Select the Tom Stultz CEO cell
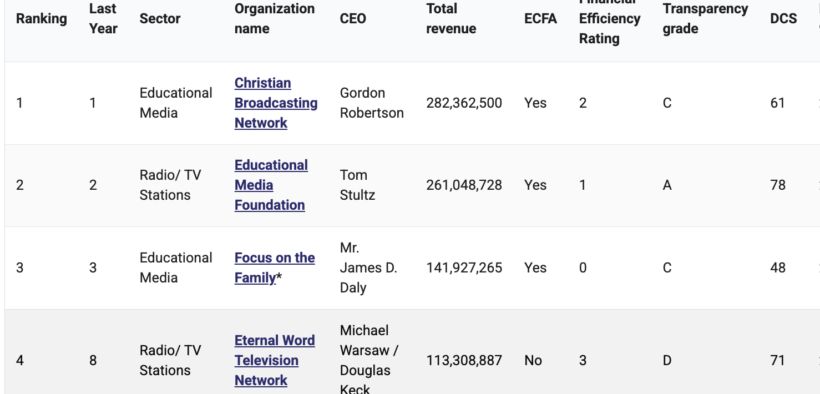820x394 pixels. coord(357,185)
